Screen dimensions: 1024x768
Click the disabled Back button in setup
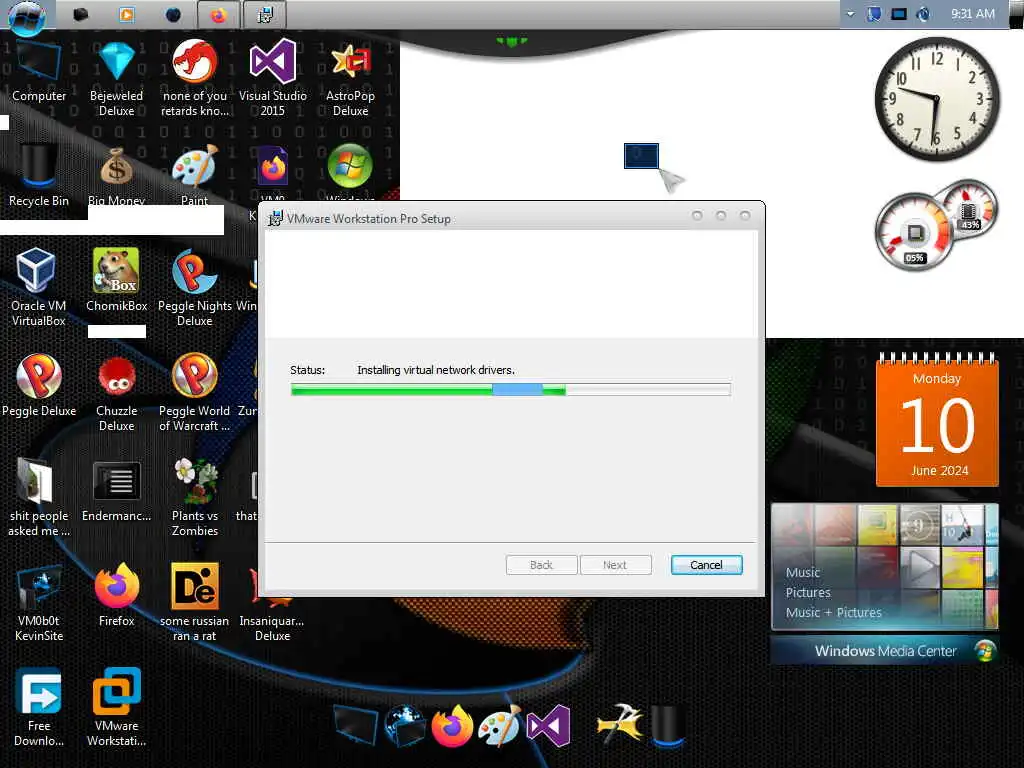(x=541, y=565)
